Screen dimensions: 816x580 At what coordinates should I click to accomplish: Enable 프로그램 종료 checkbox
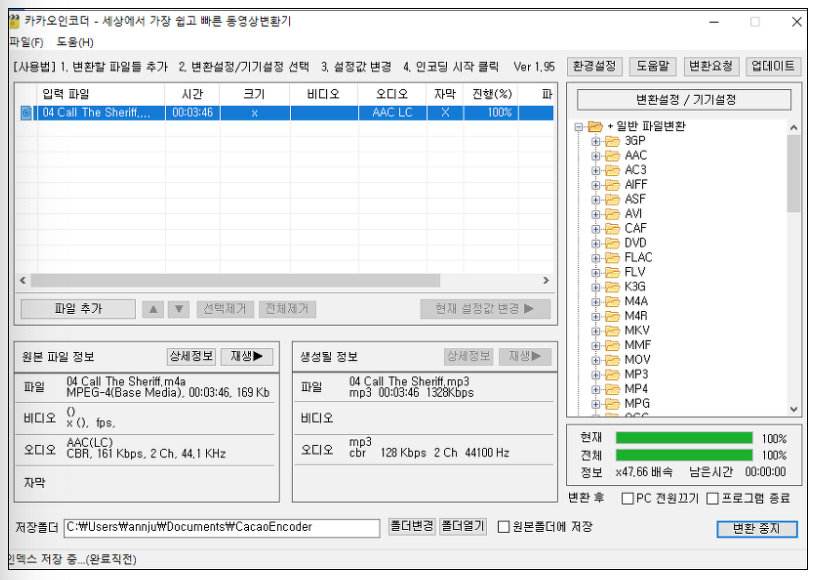pyautogui.click(x=712, y=498)
